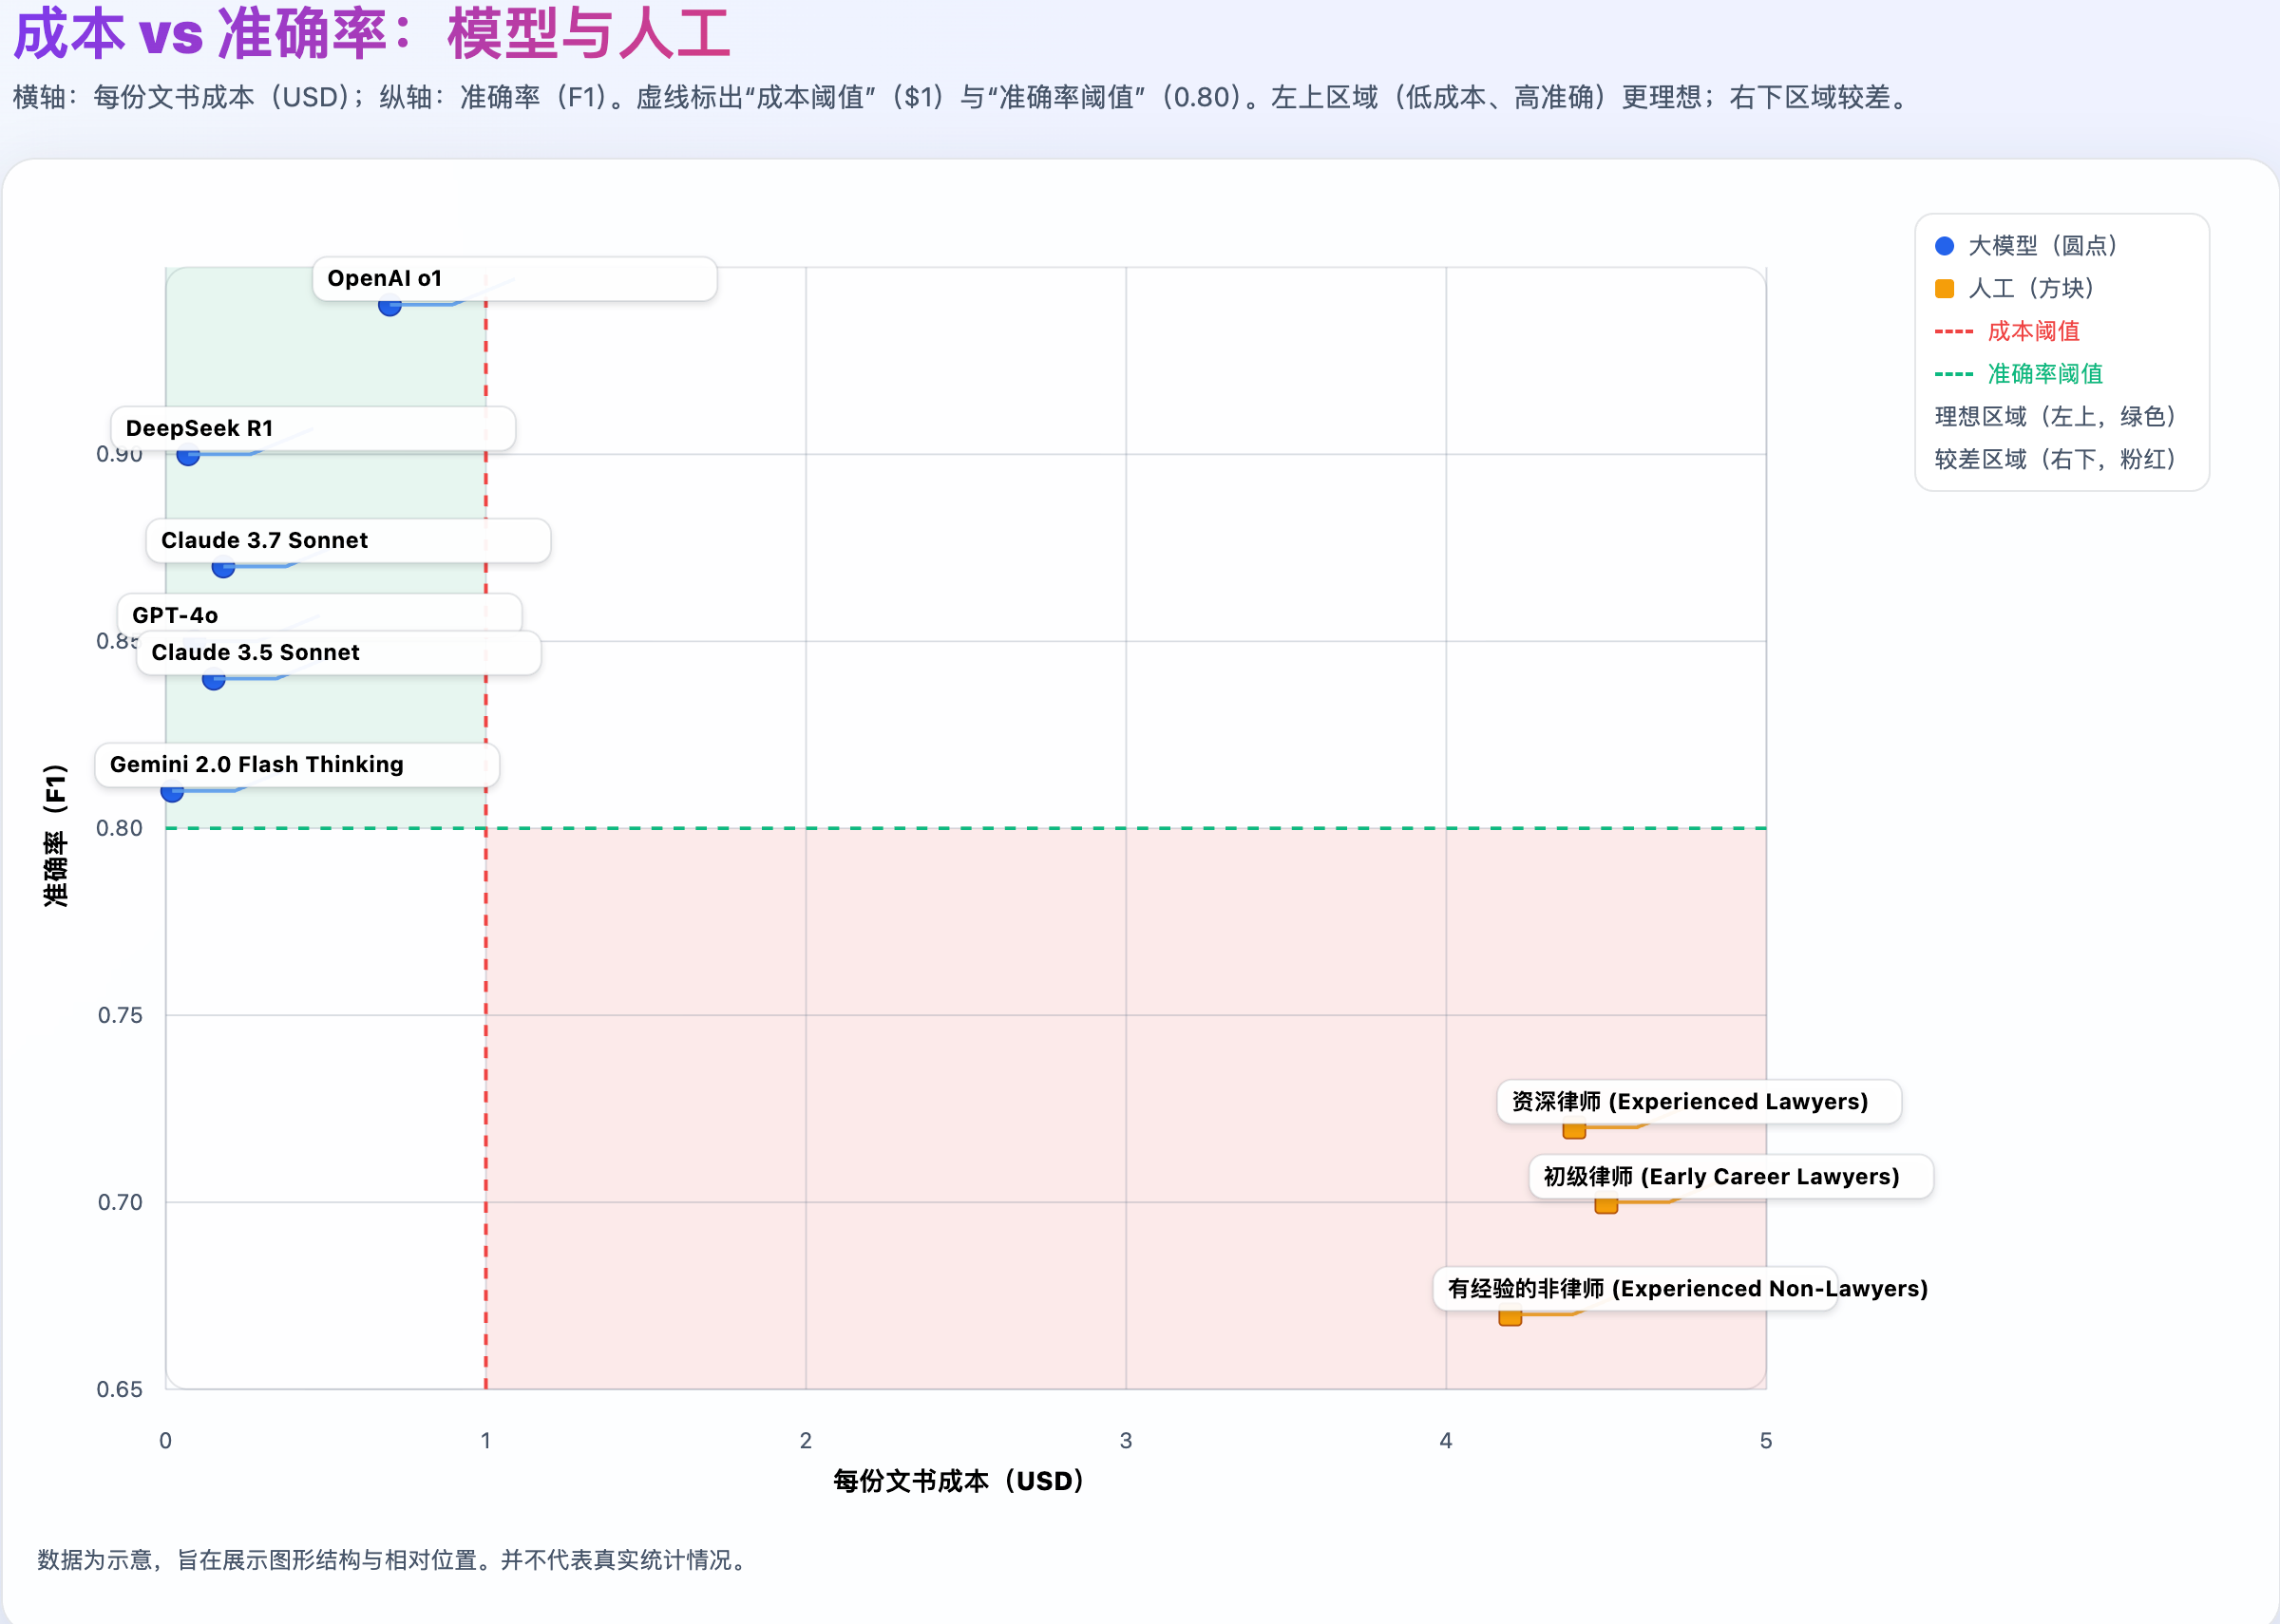Click the DeepSeek R1 label callout
This screenshot has height=1624, width=2280.
pos(200,428)
